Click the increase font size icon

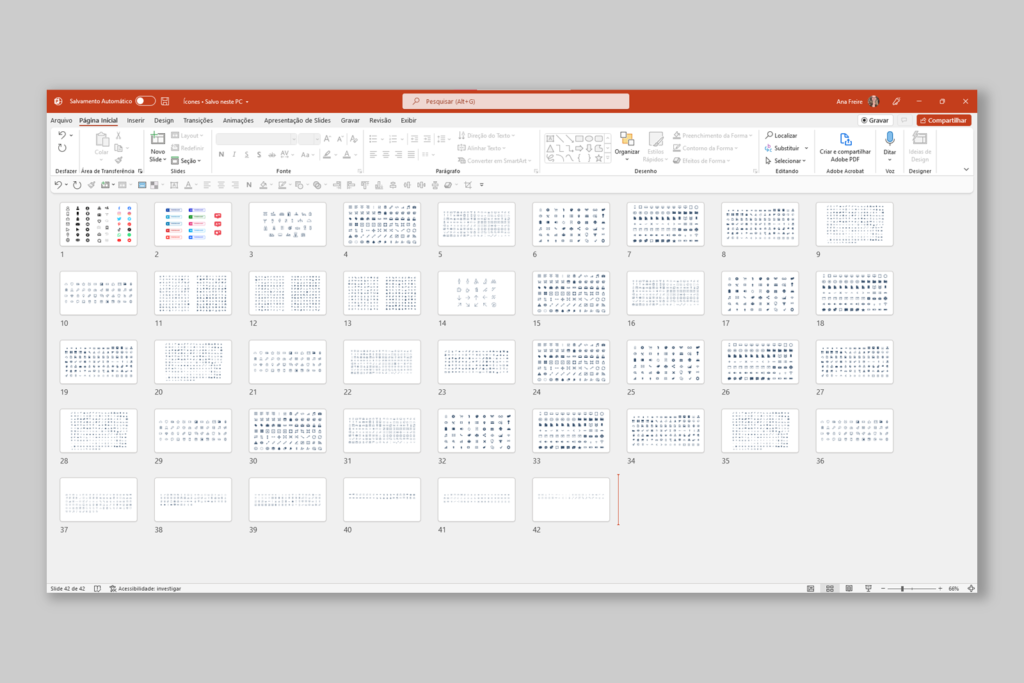tap(327, 139)
